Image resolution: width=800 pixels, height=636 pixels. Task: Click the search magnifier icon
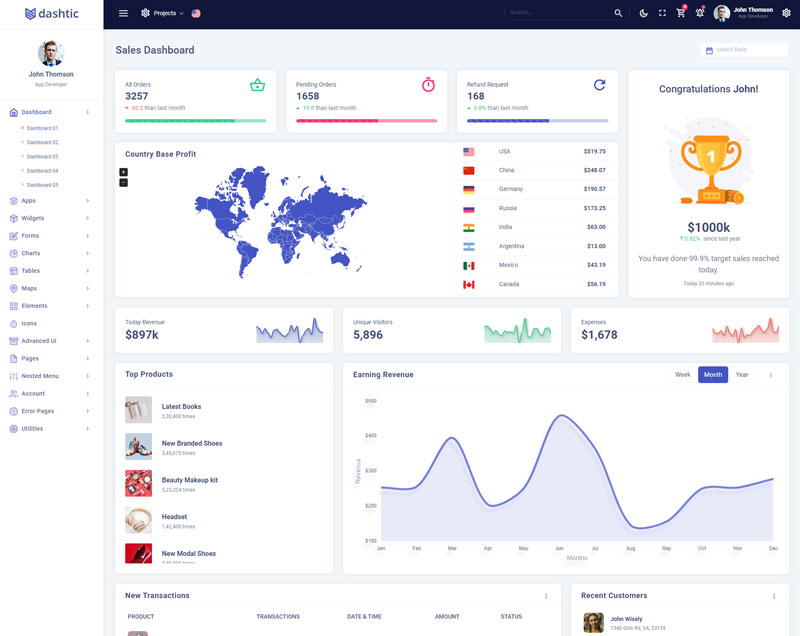pos(618,13)
